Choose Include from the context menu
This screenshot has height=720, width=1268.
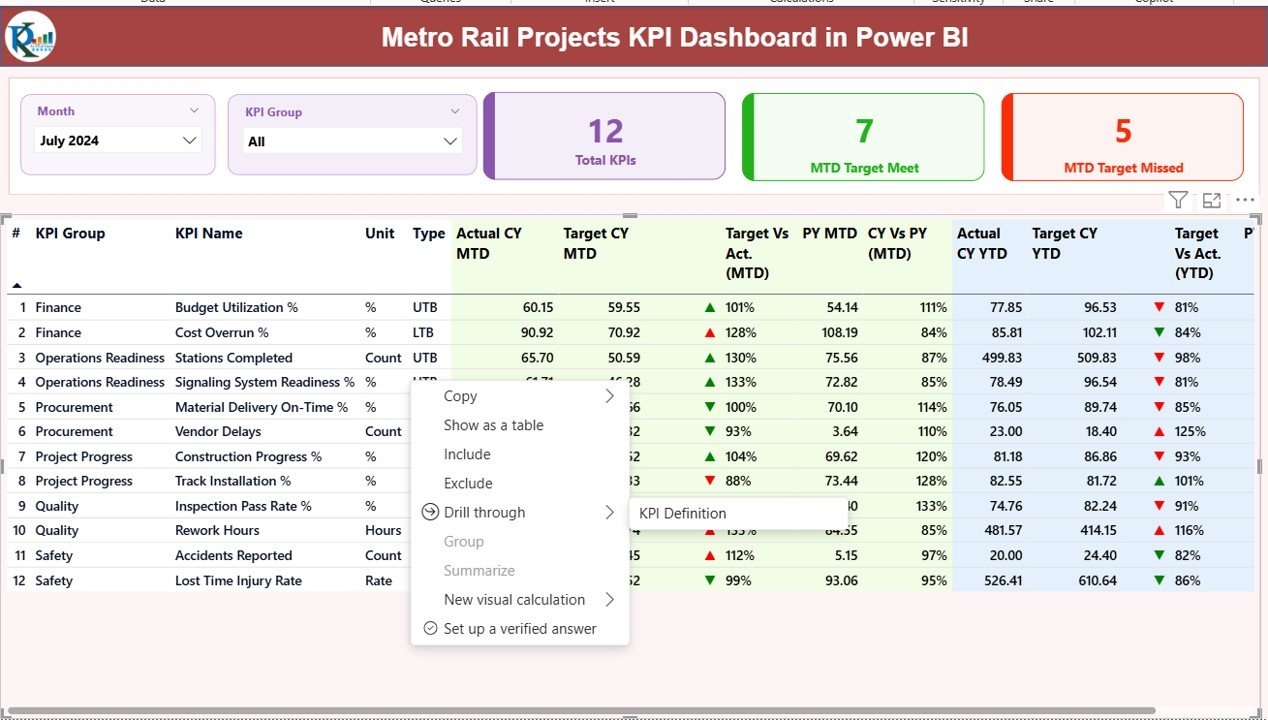pos(467,454)
